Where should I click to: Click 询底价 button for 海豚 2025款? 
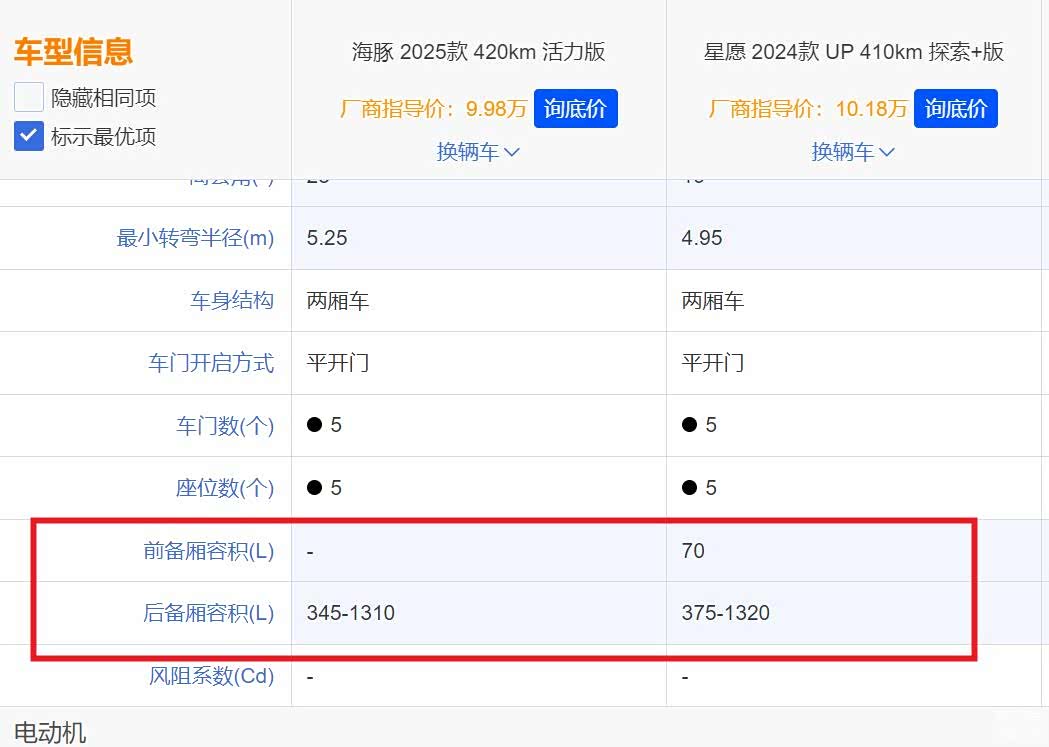click(x=575, y=109)
